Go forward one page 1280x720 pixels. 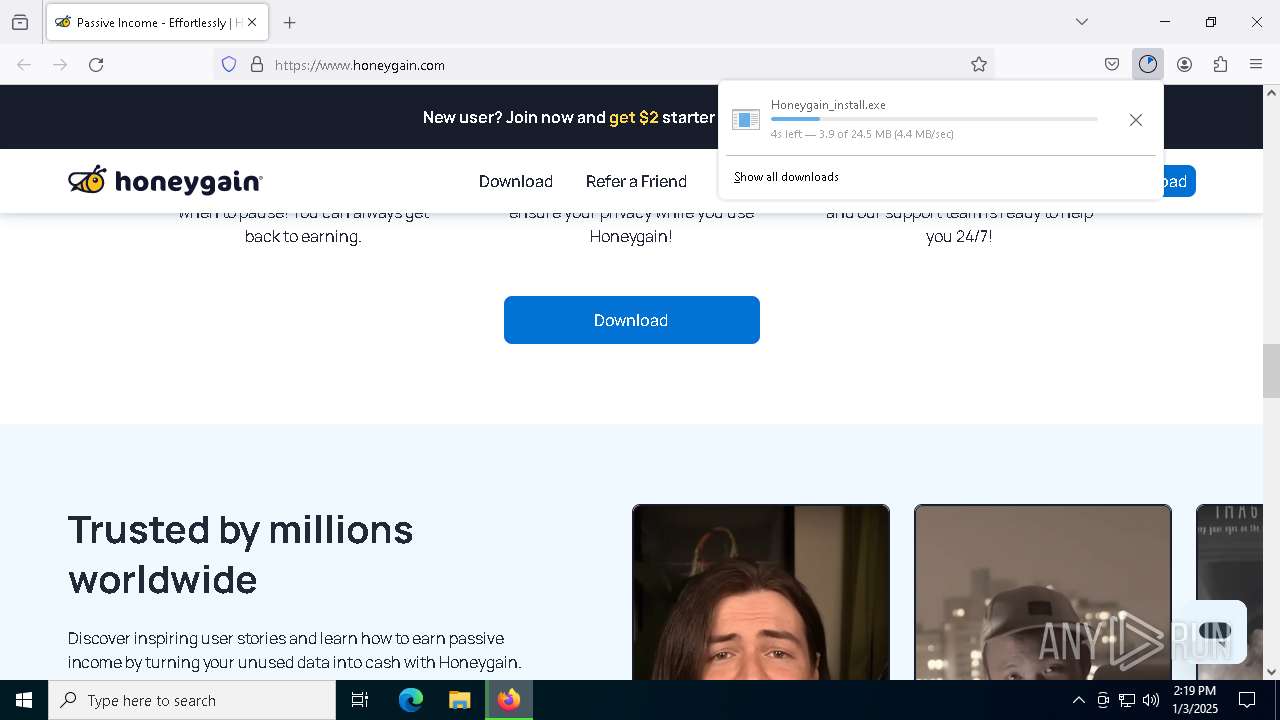coord(60,65)
